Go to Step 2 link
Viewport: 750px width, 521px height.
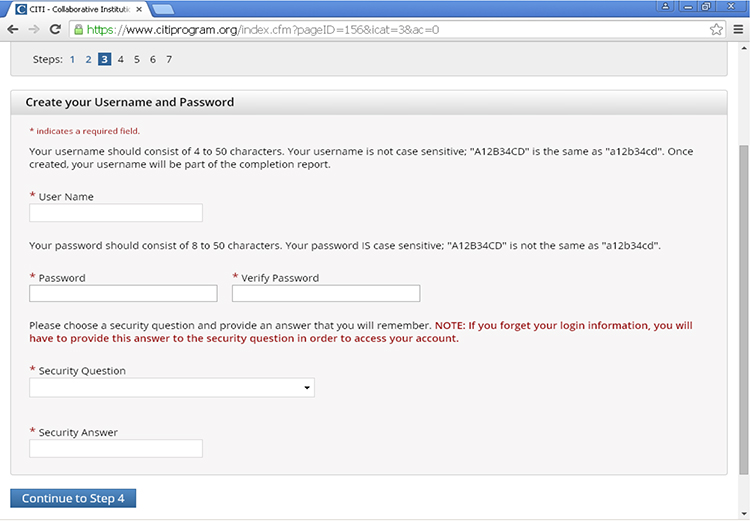(88, 59)
